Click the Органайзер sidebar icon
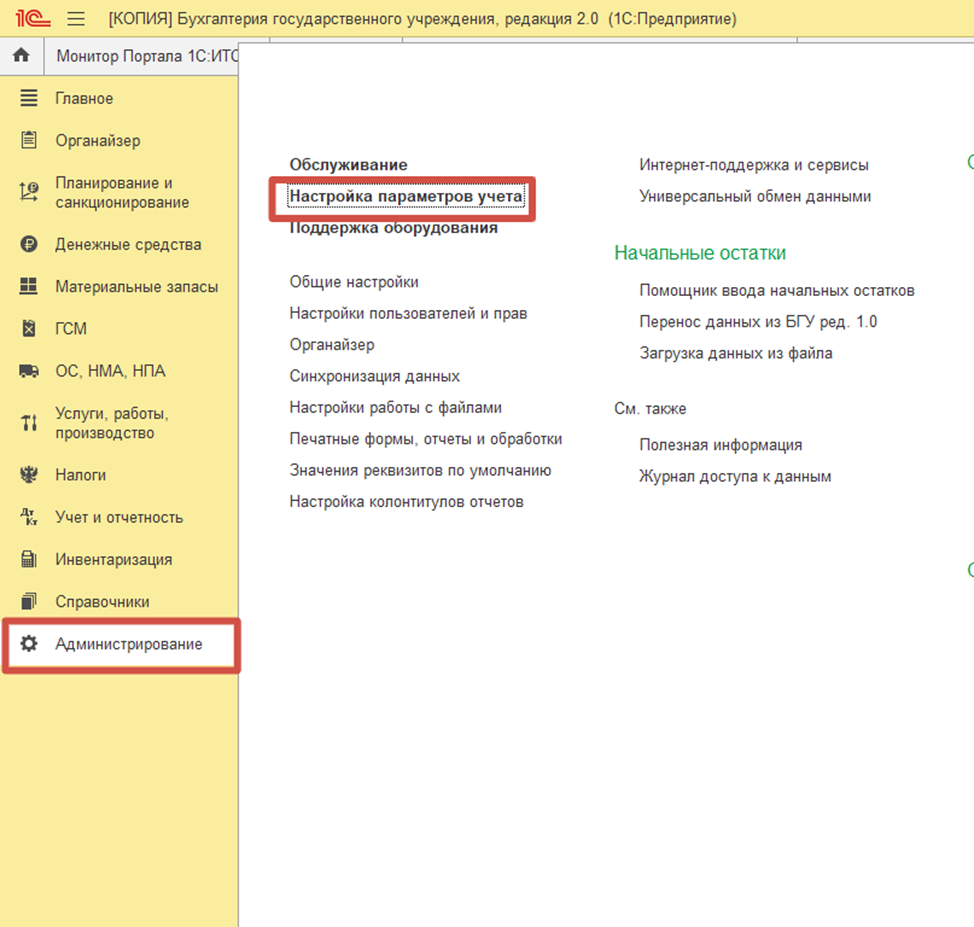974x927 pixels. (x=29, y=140)
